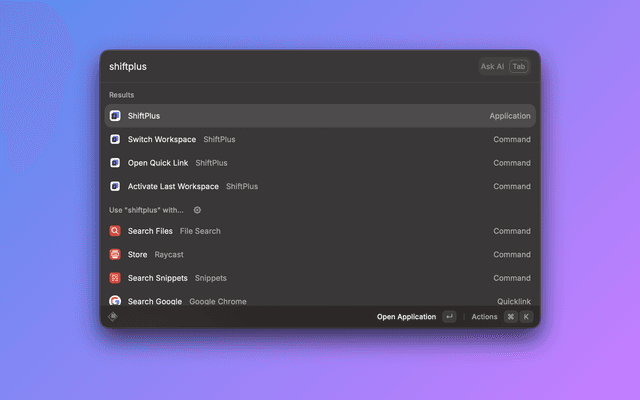Click Command label on Switch Workspace row

point(512,139)
